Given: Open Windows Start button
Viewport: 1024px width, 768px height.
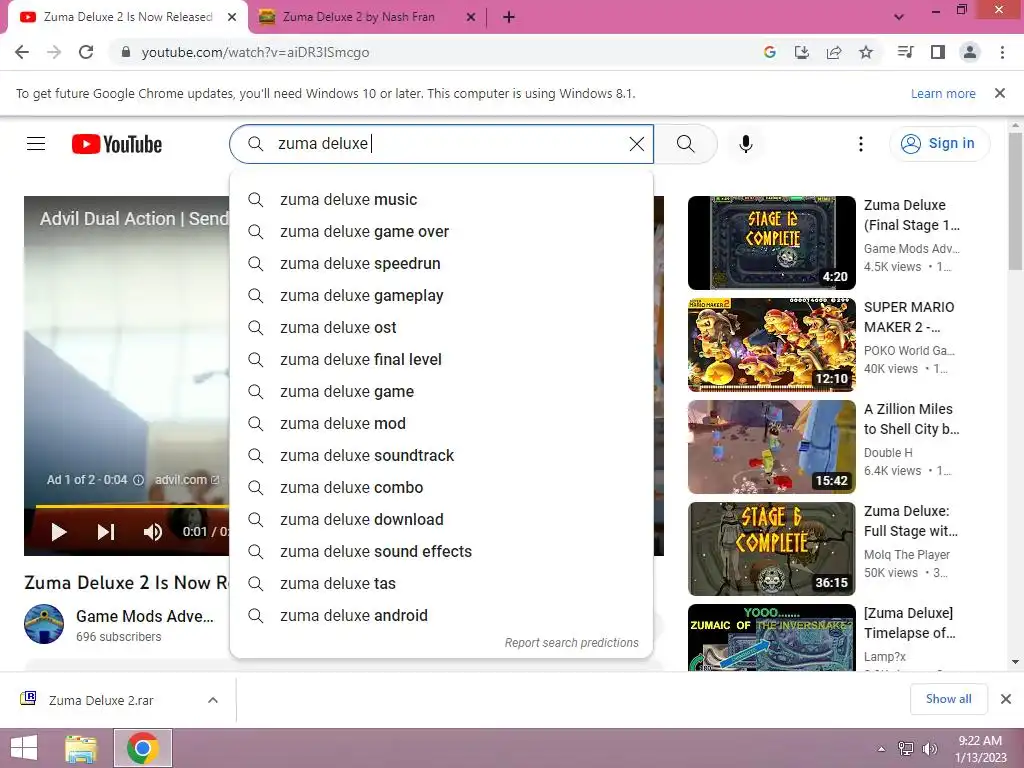Looking at the screenshot, I should point(24,748).
